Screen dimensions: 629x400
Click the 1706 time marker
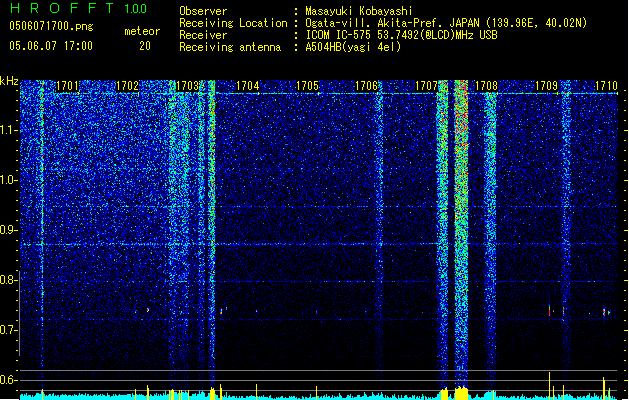pos(367,86)
